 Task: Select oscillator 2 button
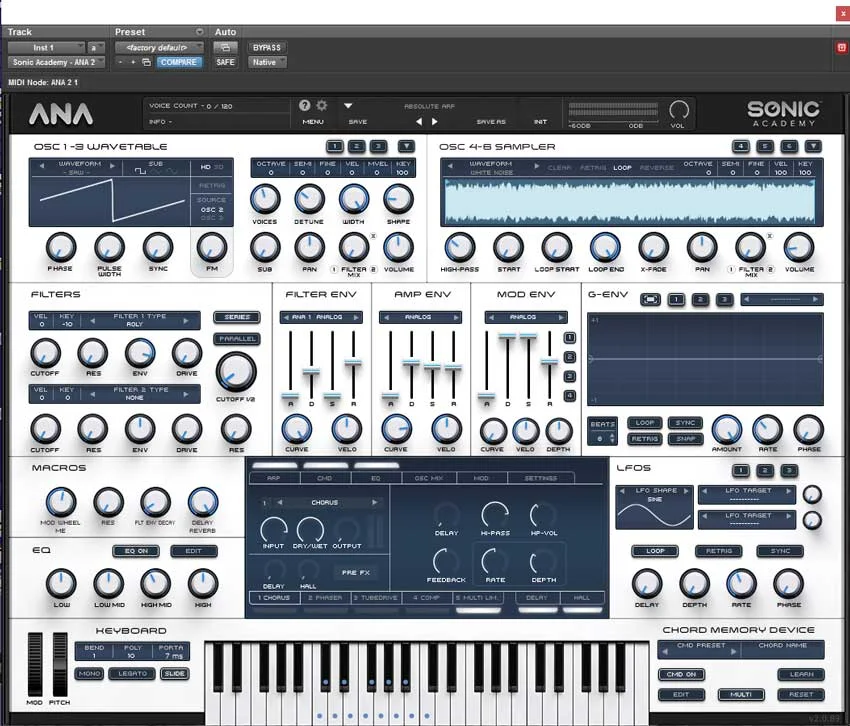point(356,146)
